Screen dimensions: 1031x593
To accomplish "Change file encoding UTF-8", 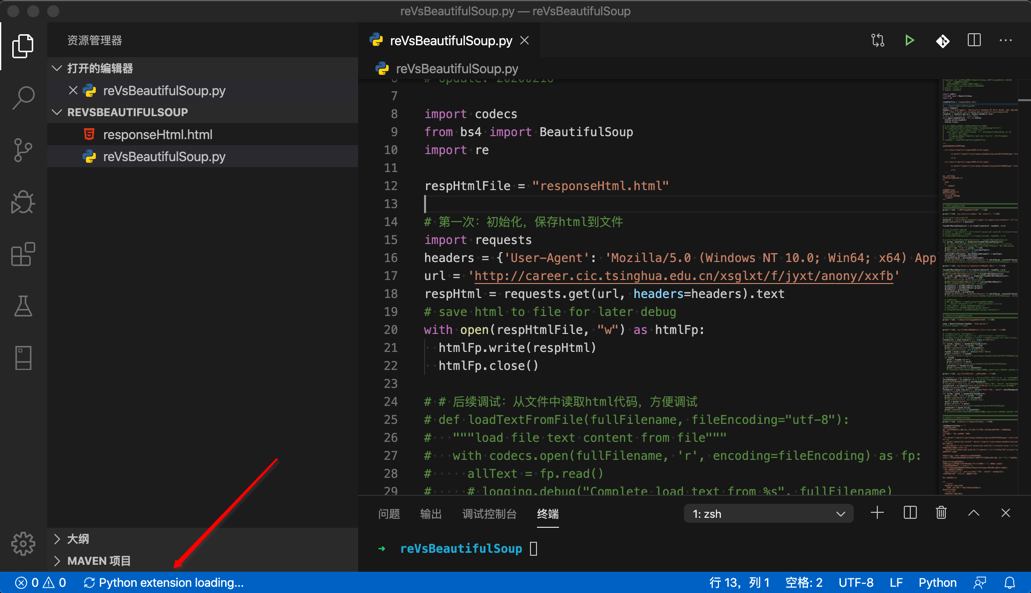I will point(856,582).
